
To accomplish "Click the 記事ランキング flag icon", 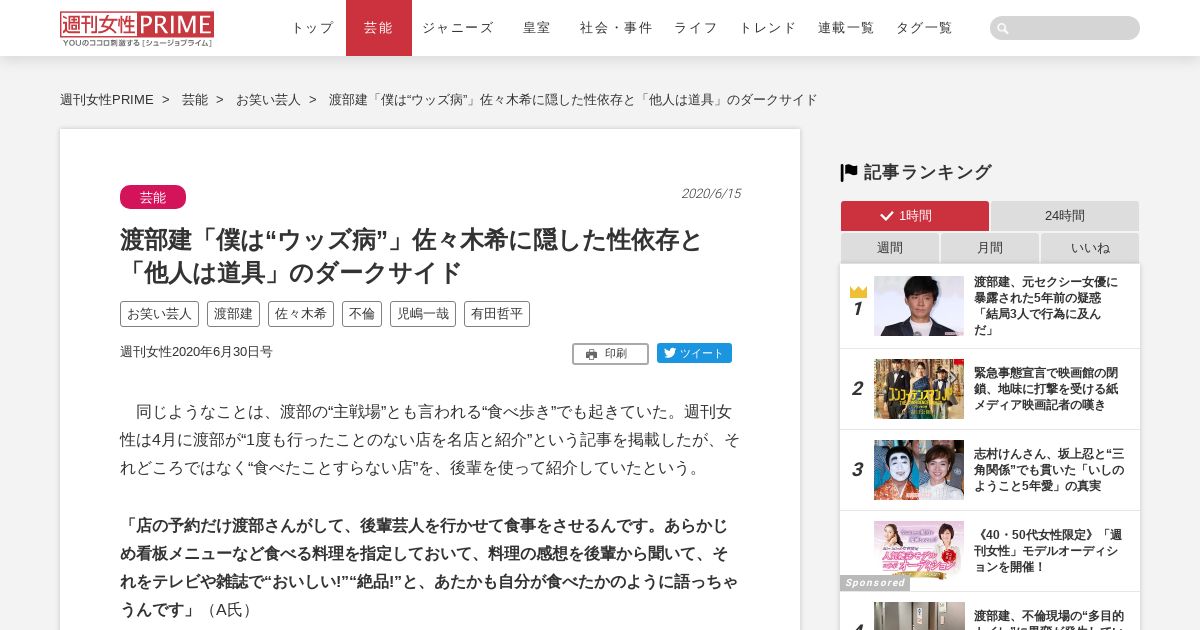I will (849, 172).
